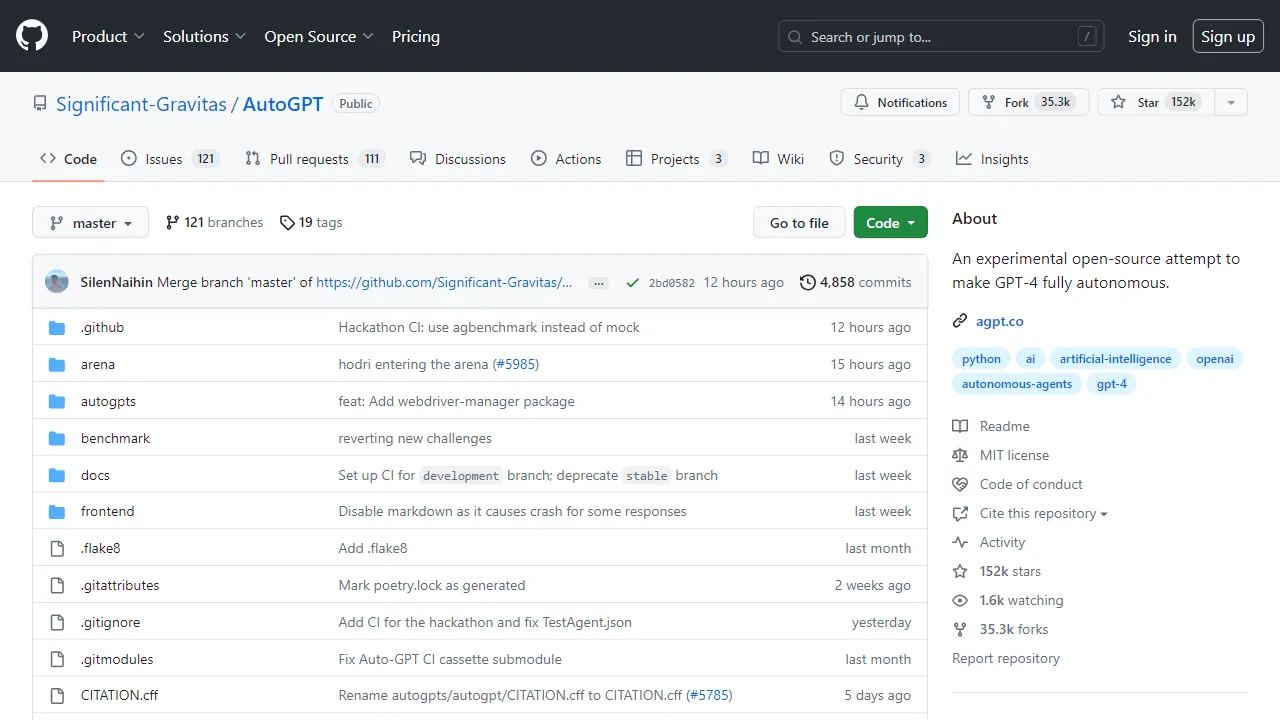Click the autonomous-agents topic tag

pos(1017,384)
